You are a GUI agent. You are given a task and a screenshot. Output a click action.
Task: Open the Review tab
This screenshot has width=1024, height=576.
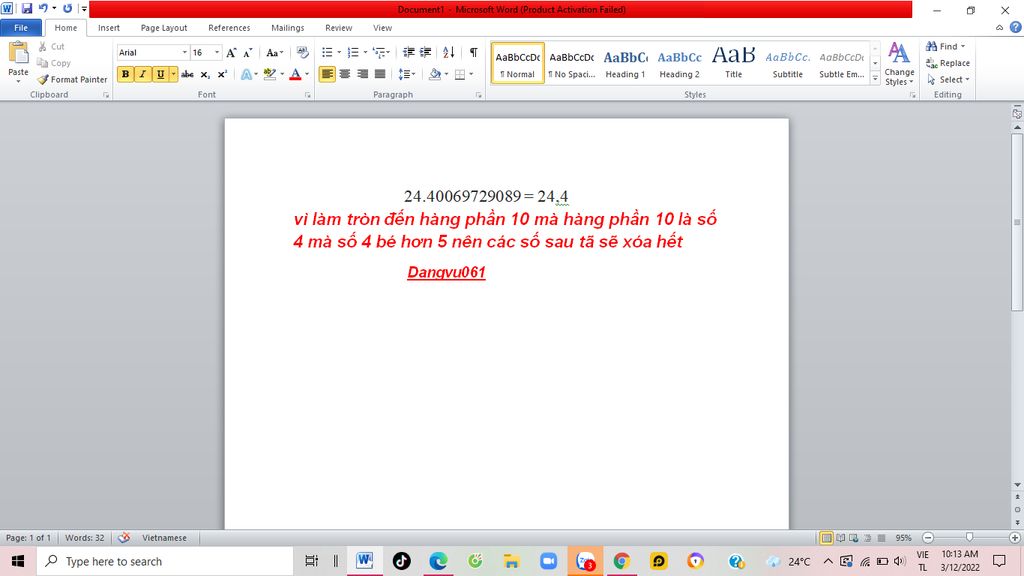(x=338, y=27)
